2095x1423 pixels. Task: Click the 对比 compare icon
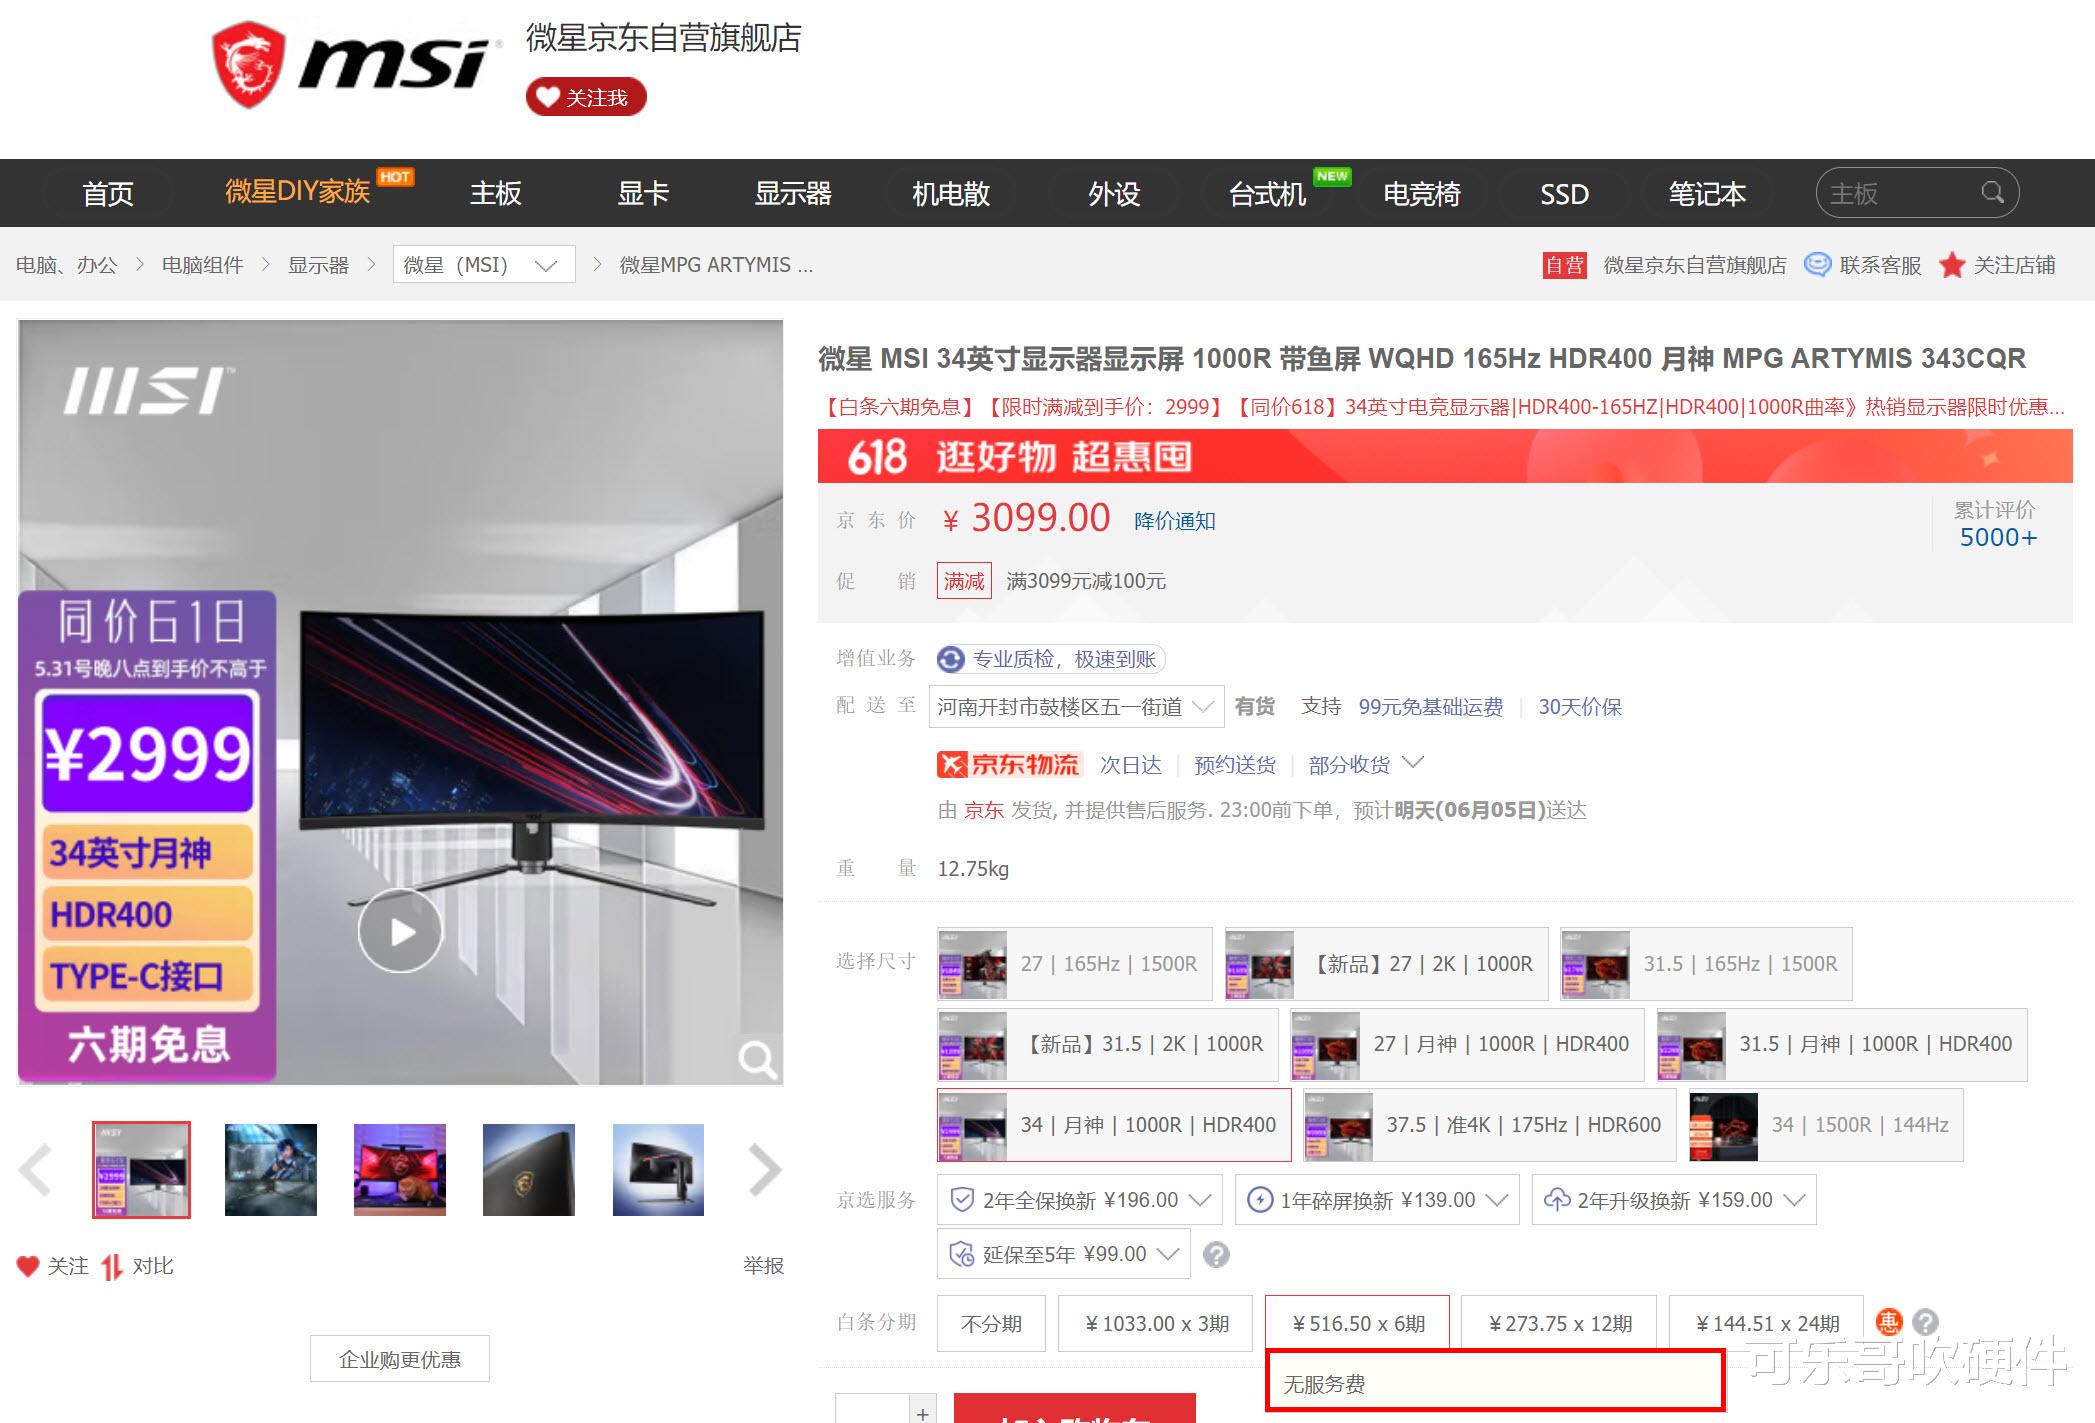(111, 1267)
